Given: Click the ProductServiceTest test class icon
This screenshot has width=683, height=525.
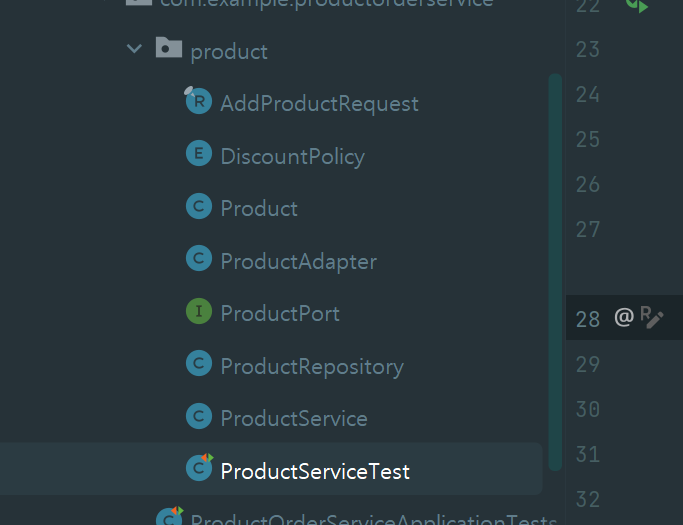Looking at the screenshot, I should pos(199,467).
